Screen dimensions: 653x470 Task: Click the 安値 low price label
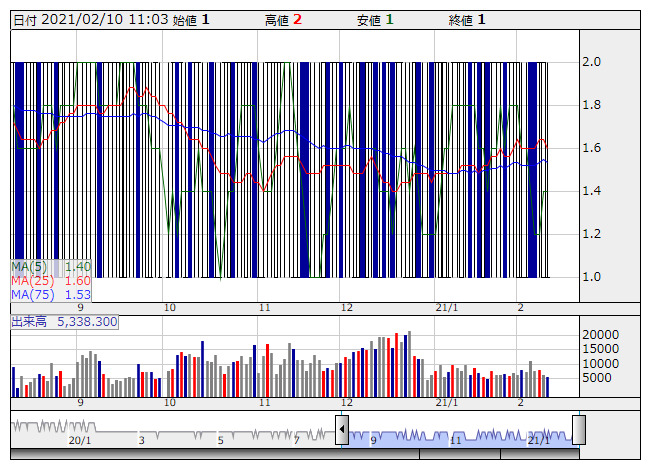click(x=368, y=19)
